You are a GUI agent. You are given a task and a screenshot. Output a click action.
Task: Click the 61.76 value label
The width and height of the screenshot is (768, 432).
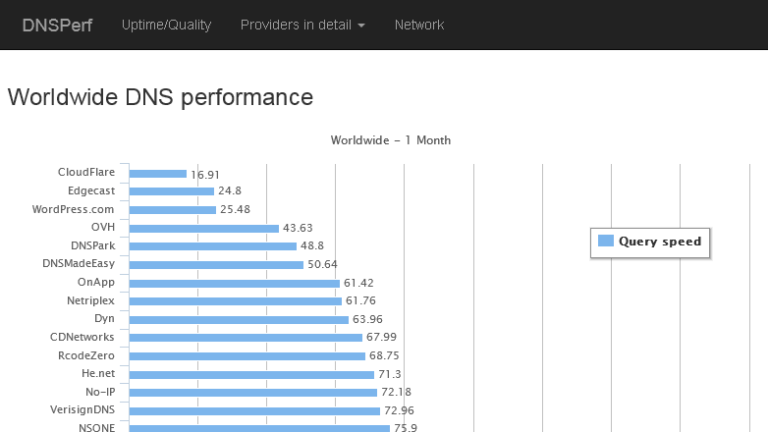360,300
